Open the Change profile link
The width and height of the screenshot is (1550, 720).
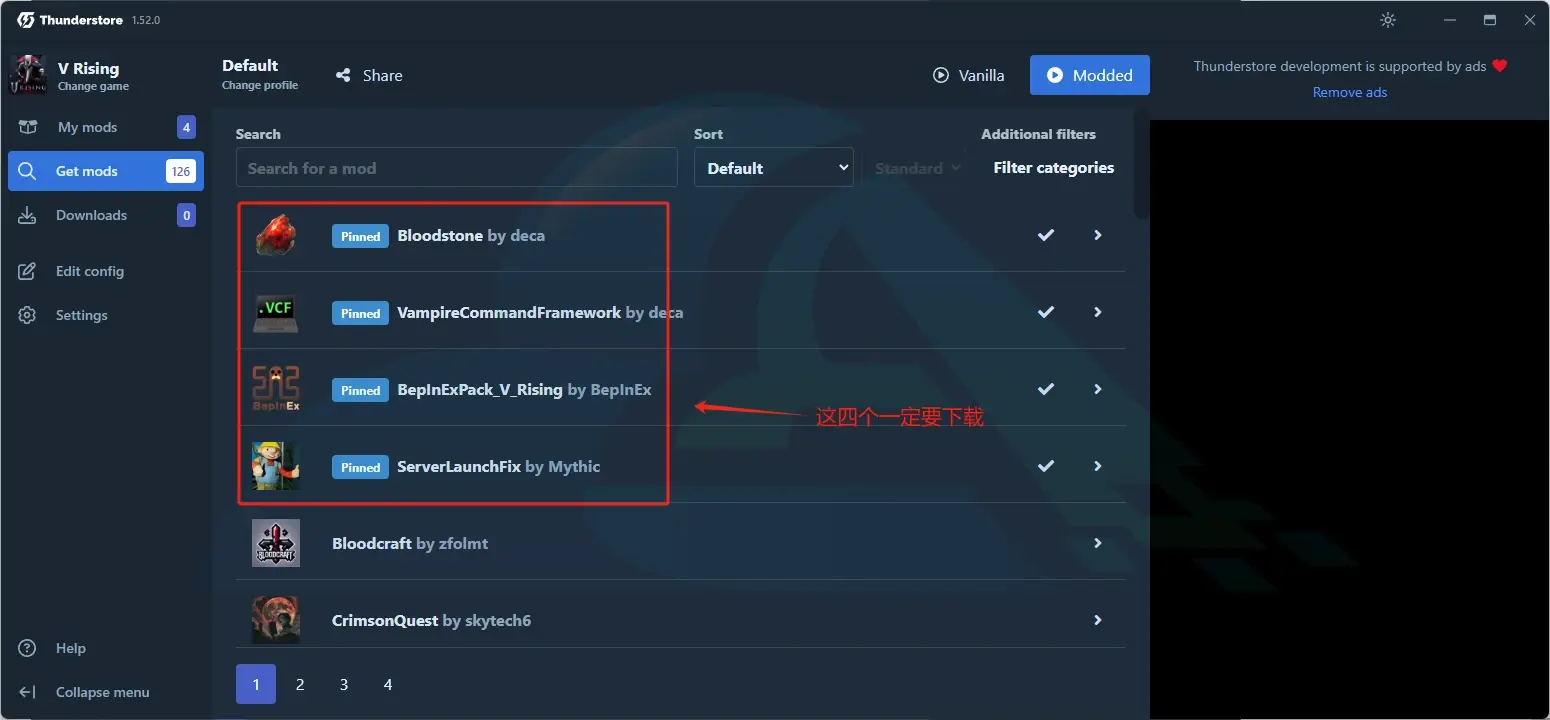click(x=260, y=85)
